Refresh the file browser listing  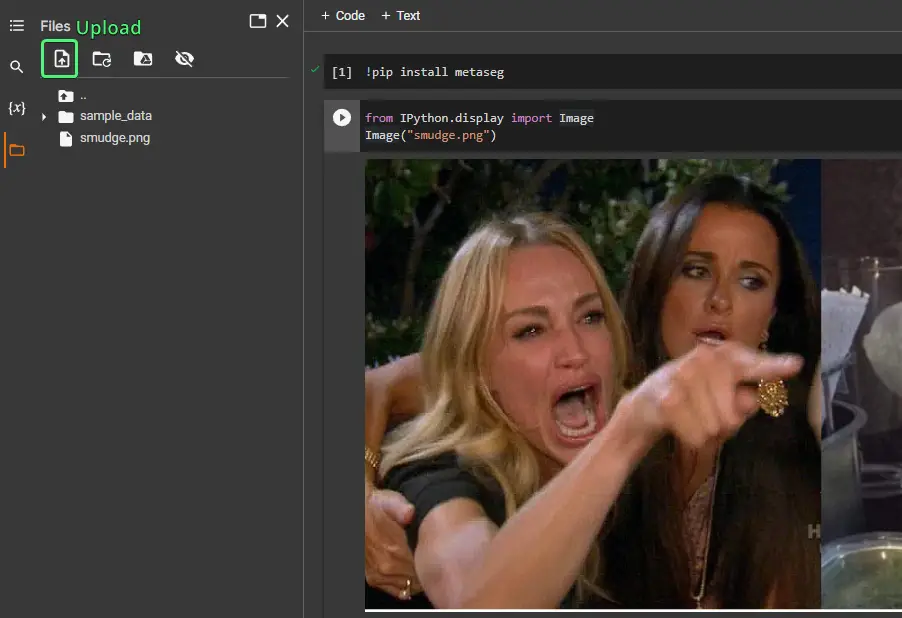[x=102, y=59]
